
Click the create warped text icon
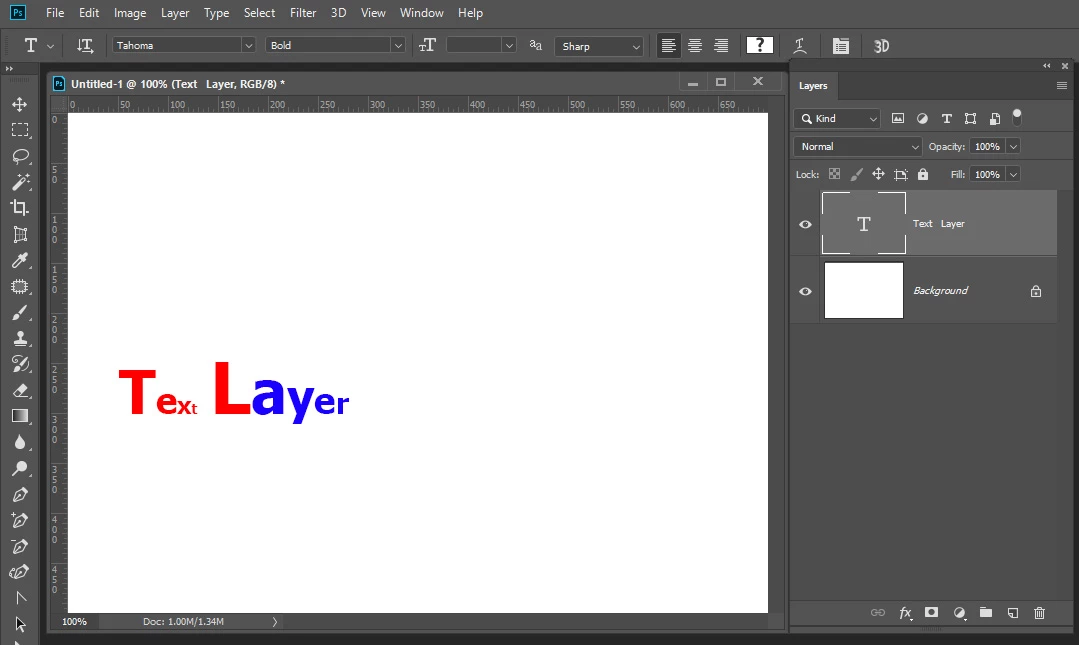[800, 45]
